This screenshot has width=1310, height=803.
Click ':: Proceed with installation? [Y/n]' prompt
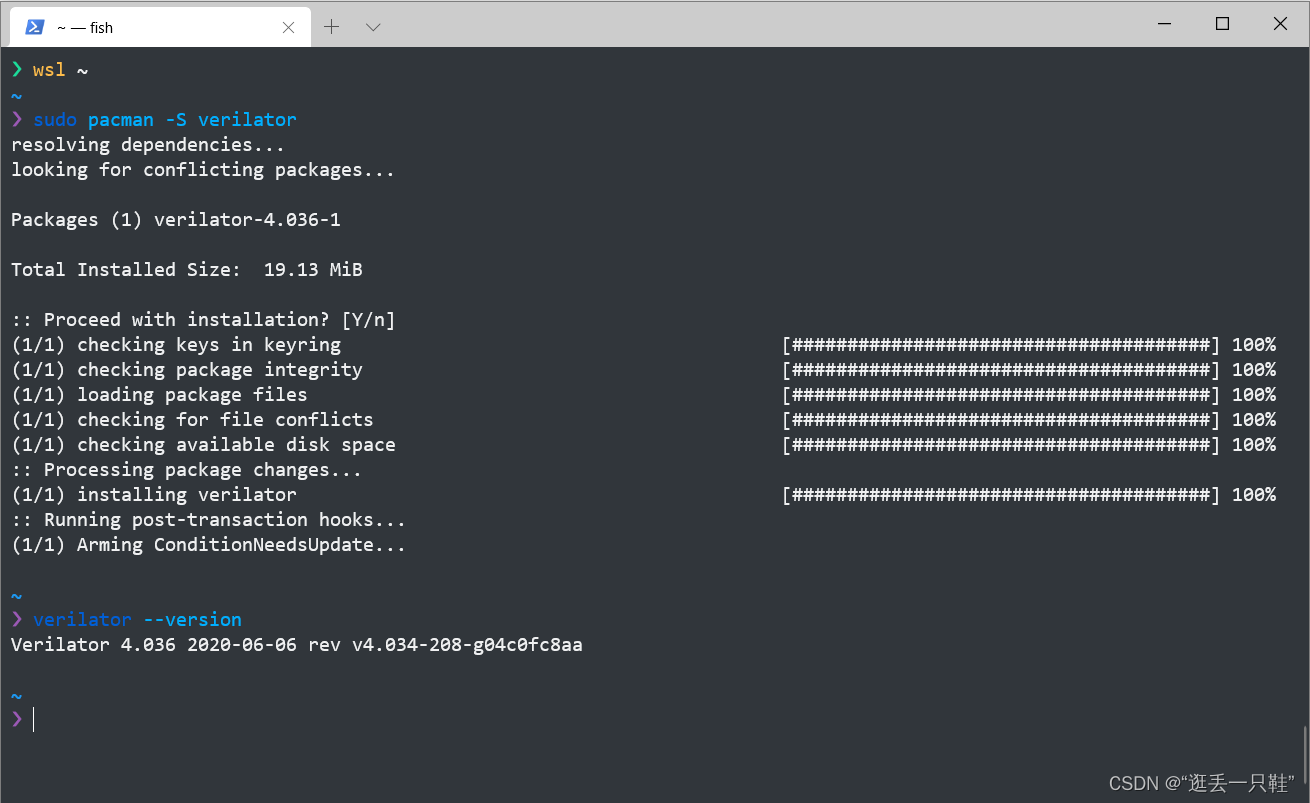pyautogui.click(x=203, y=320)
